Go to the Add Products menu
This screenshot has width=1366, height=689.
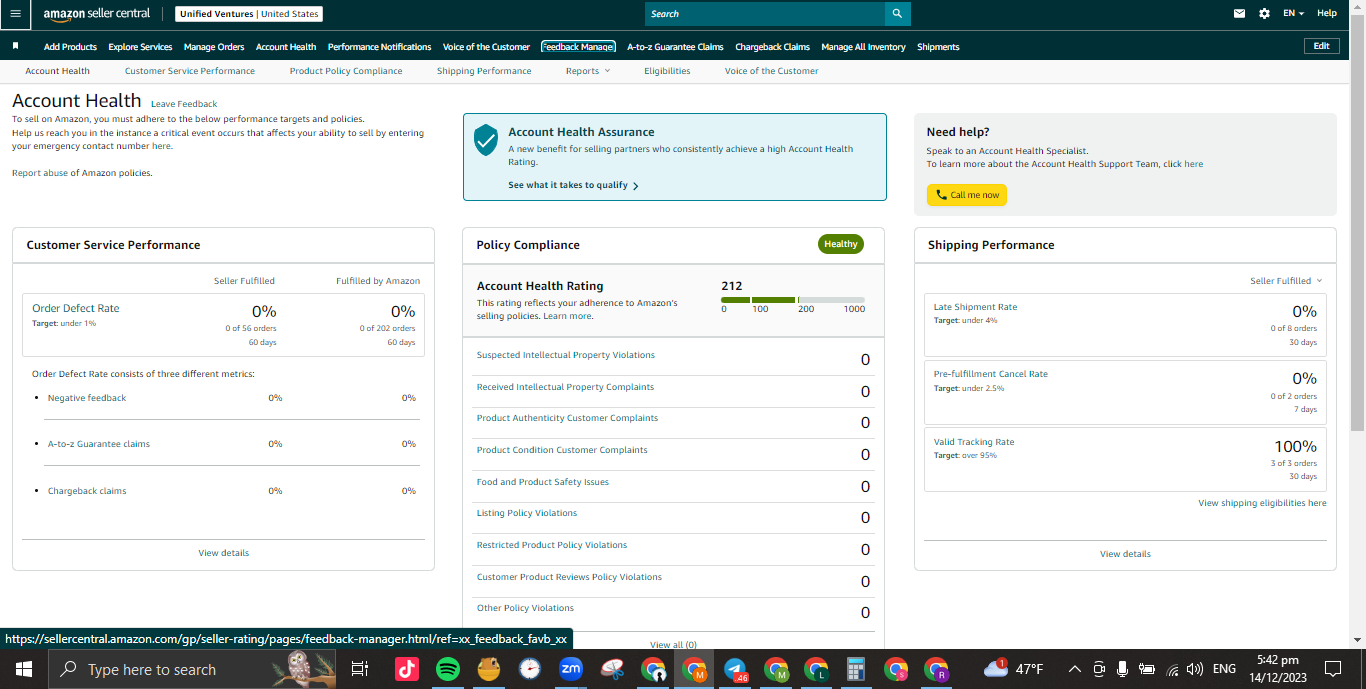pos(70,47)
